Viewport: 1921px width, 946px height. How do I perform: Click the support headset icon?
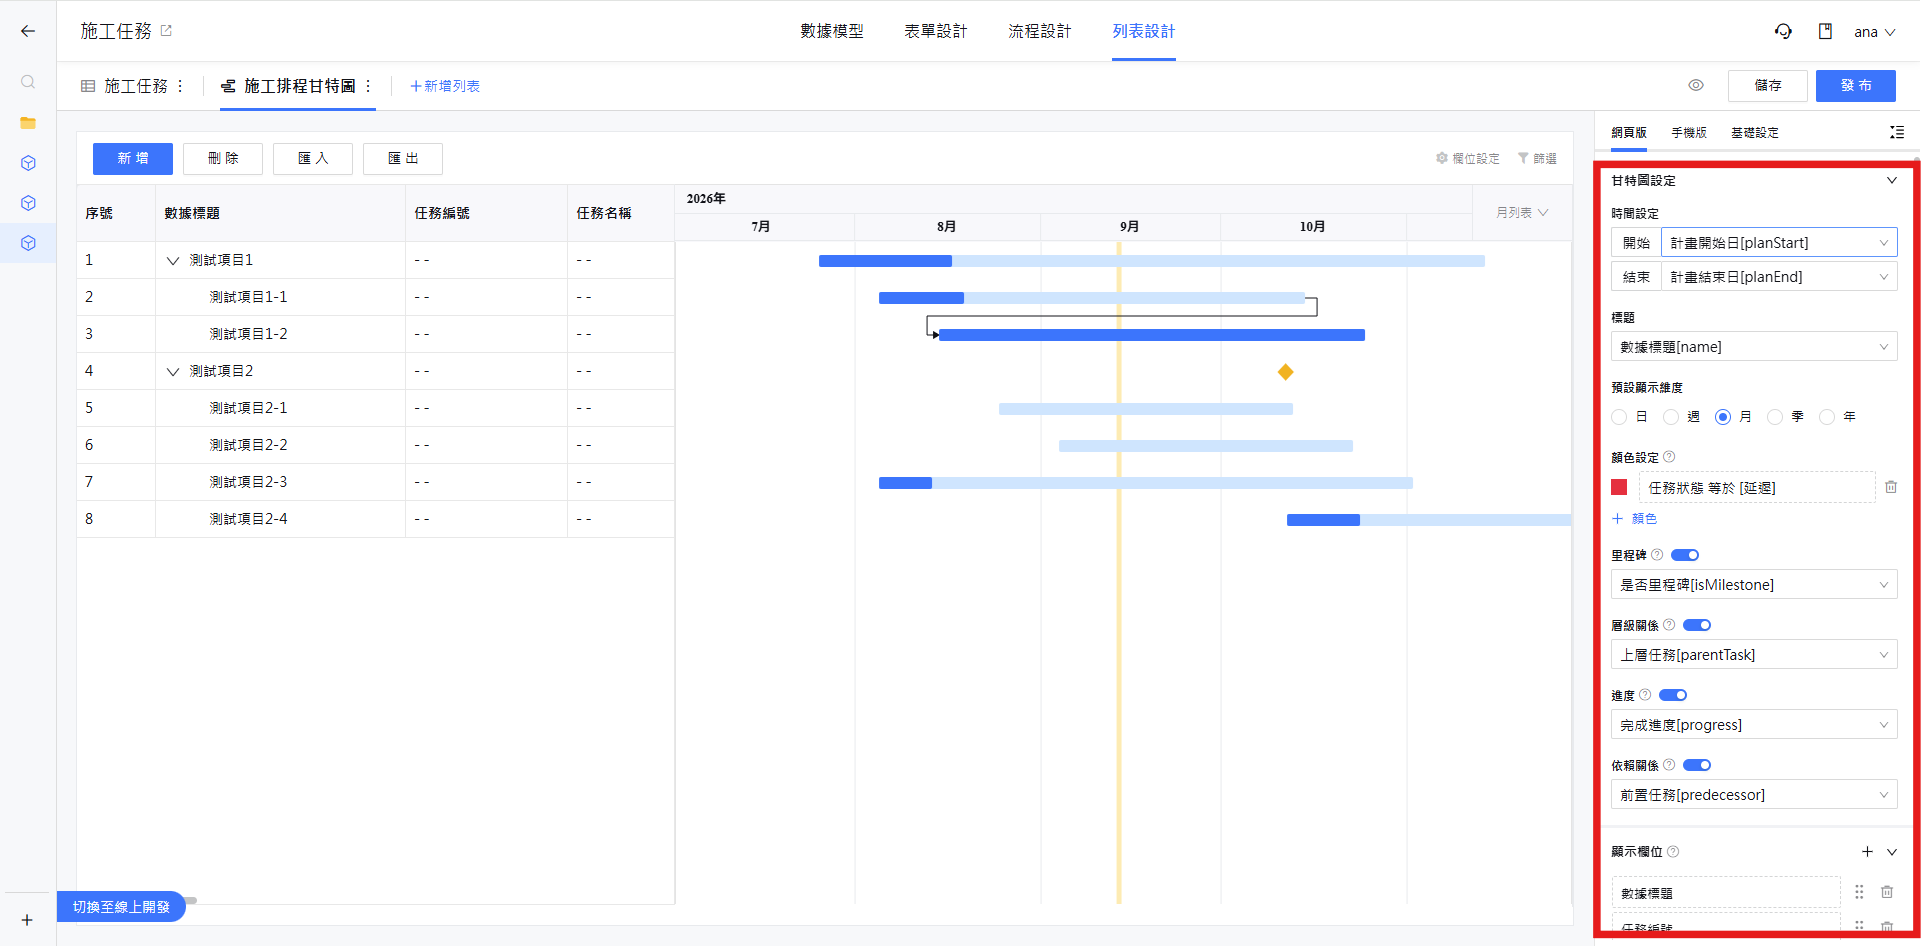tap(1783, 31)
